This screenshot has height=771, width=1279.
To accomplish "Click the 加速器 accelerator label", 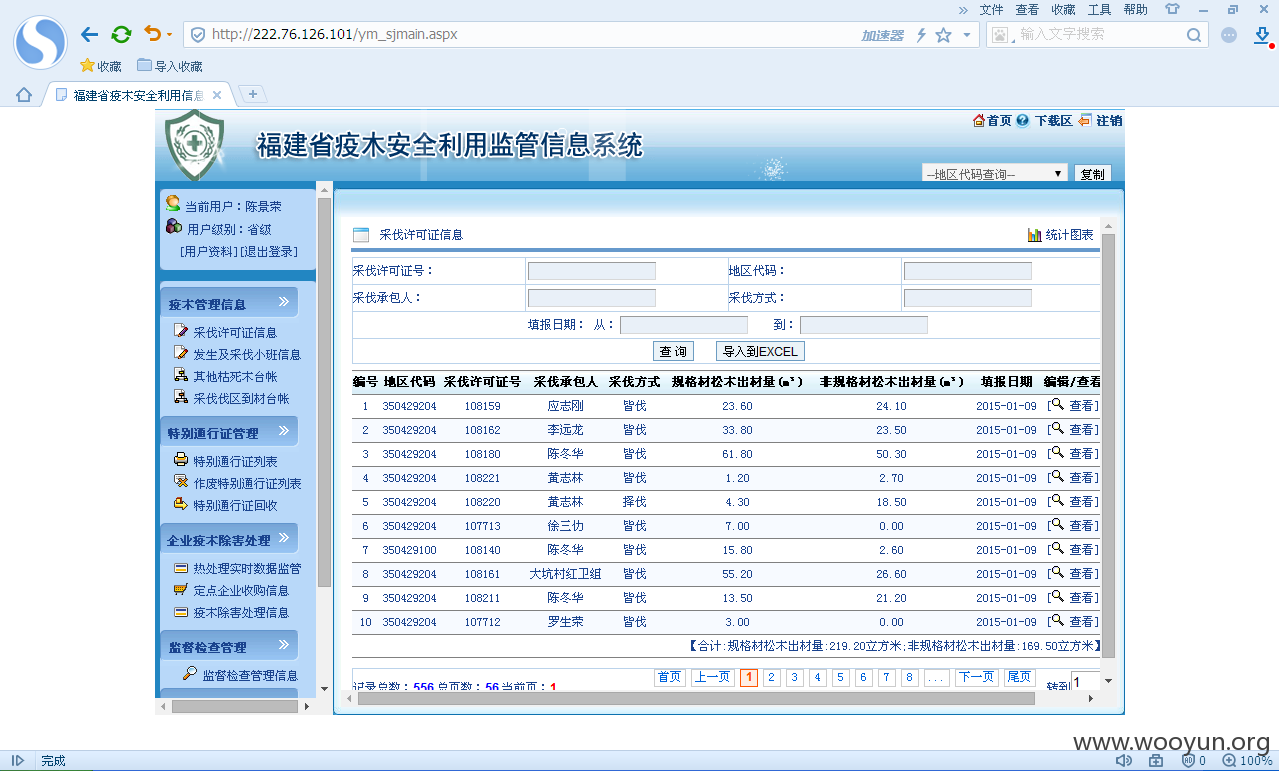I will 883,35.
